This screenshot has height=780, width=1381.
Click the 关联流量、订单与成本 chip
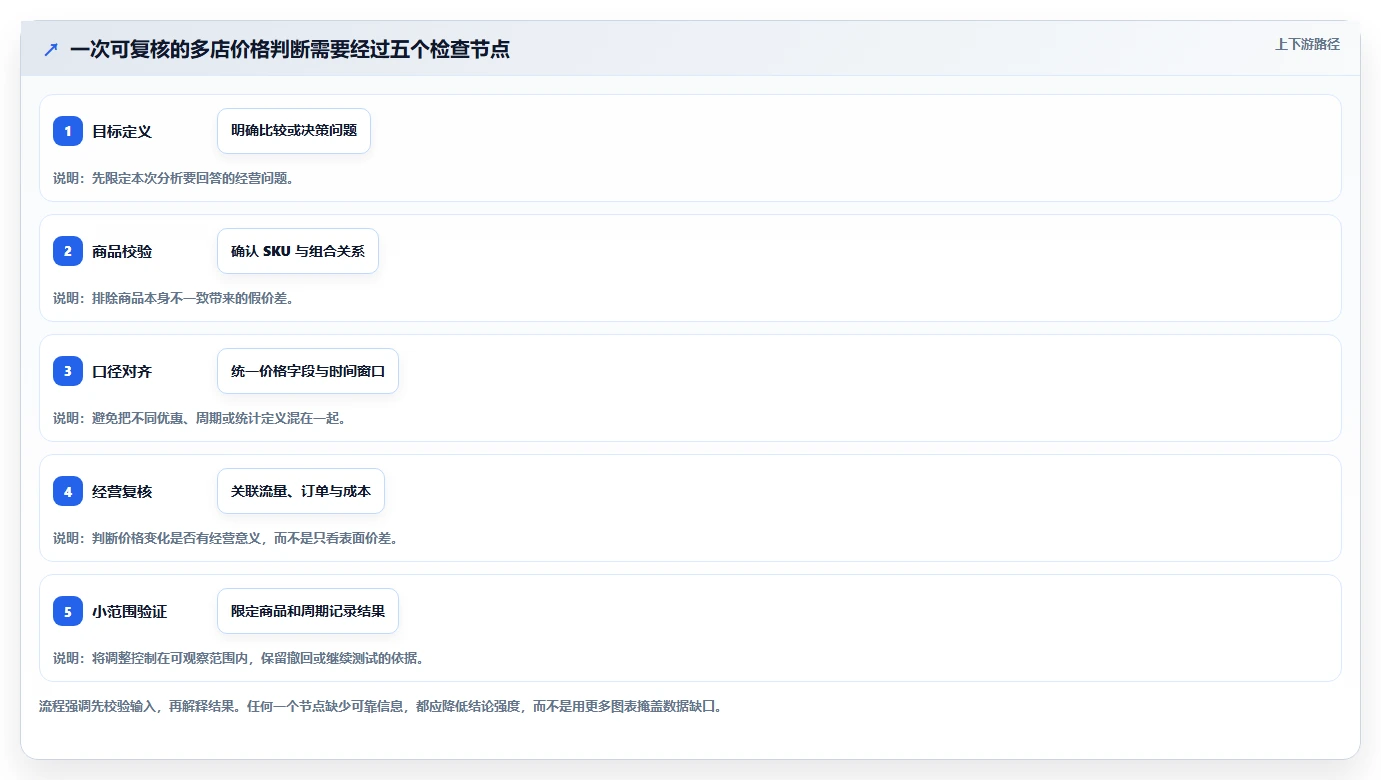click(301, 491)
